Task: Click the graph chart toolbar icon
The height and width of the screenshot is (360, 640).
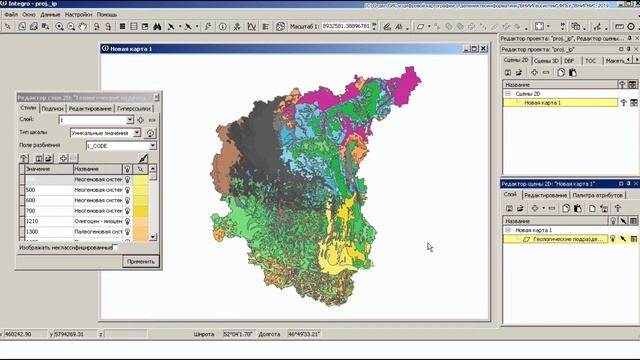Action: (251, 27)
